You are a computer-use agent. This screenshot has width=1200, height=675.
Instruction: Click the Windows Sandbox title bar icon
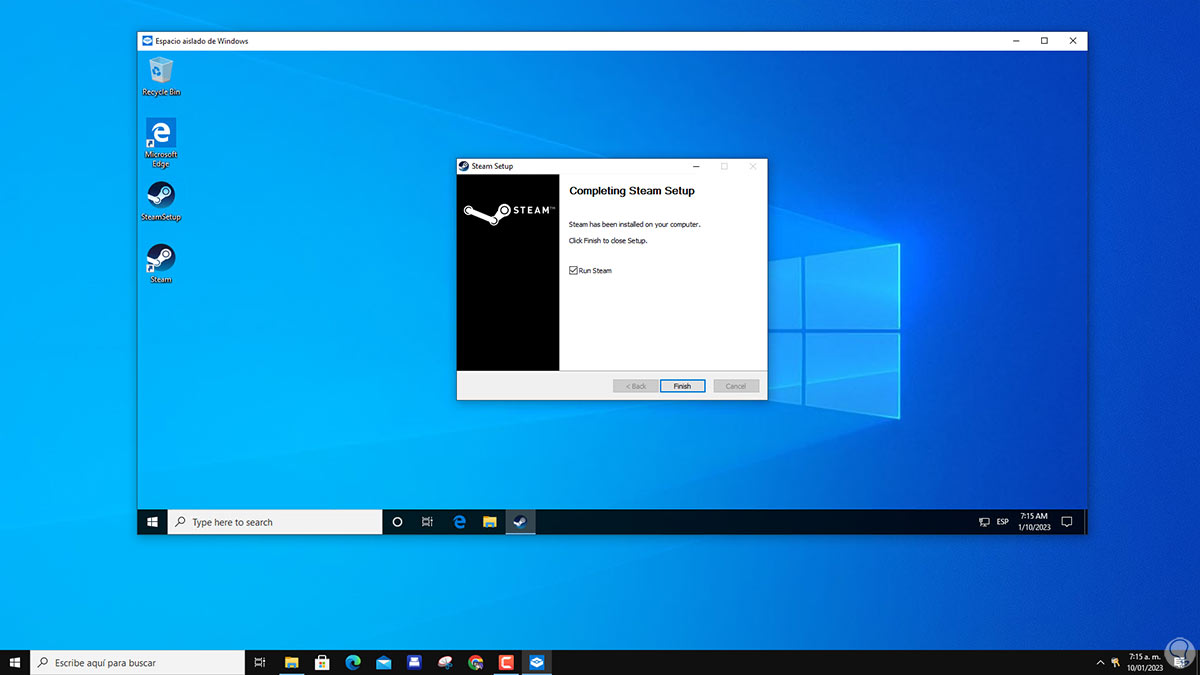(147, 41)
